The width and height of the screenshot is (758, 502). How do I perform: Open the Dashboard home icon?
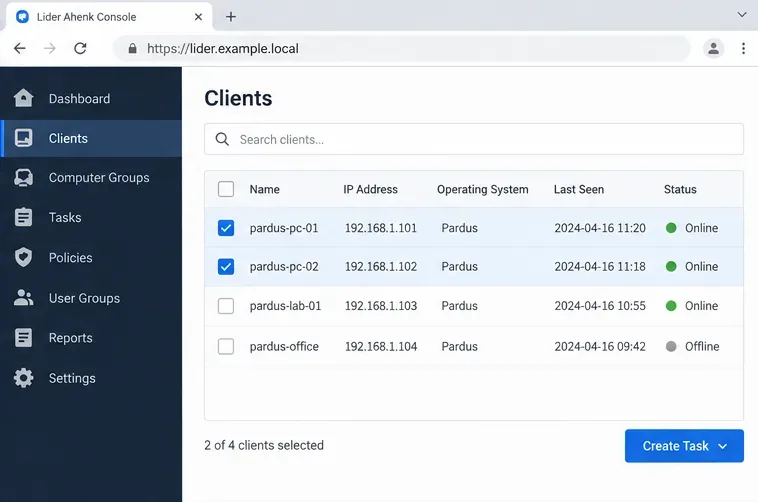pos(23,98)
